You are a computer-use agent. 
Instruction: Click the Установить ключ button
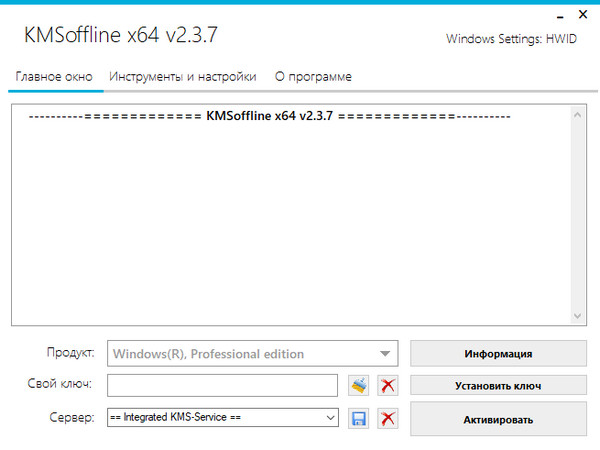pos(498,386)
